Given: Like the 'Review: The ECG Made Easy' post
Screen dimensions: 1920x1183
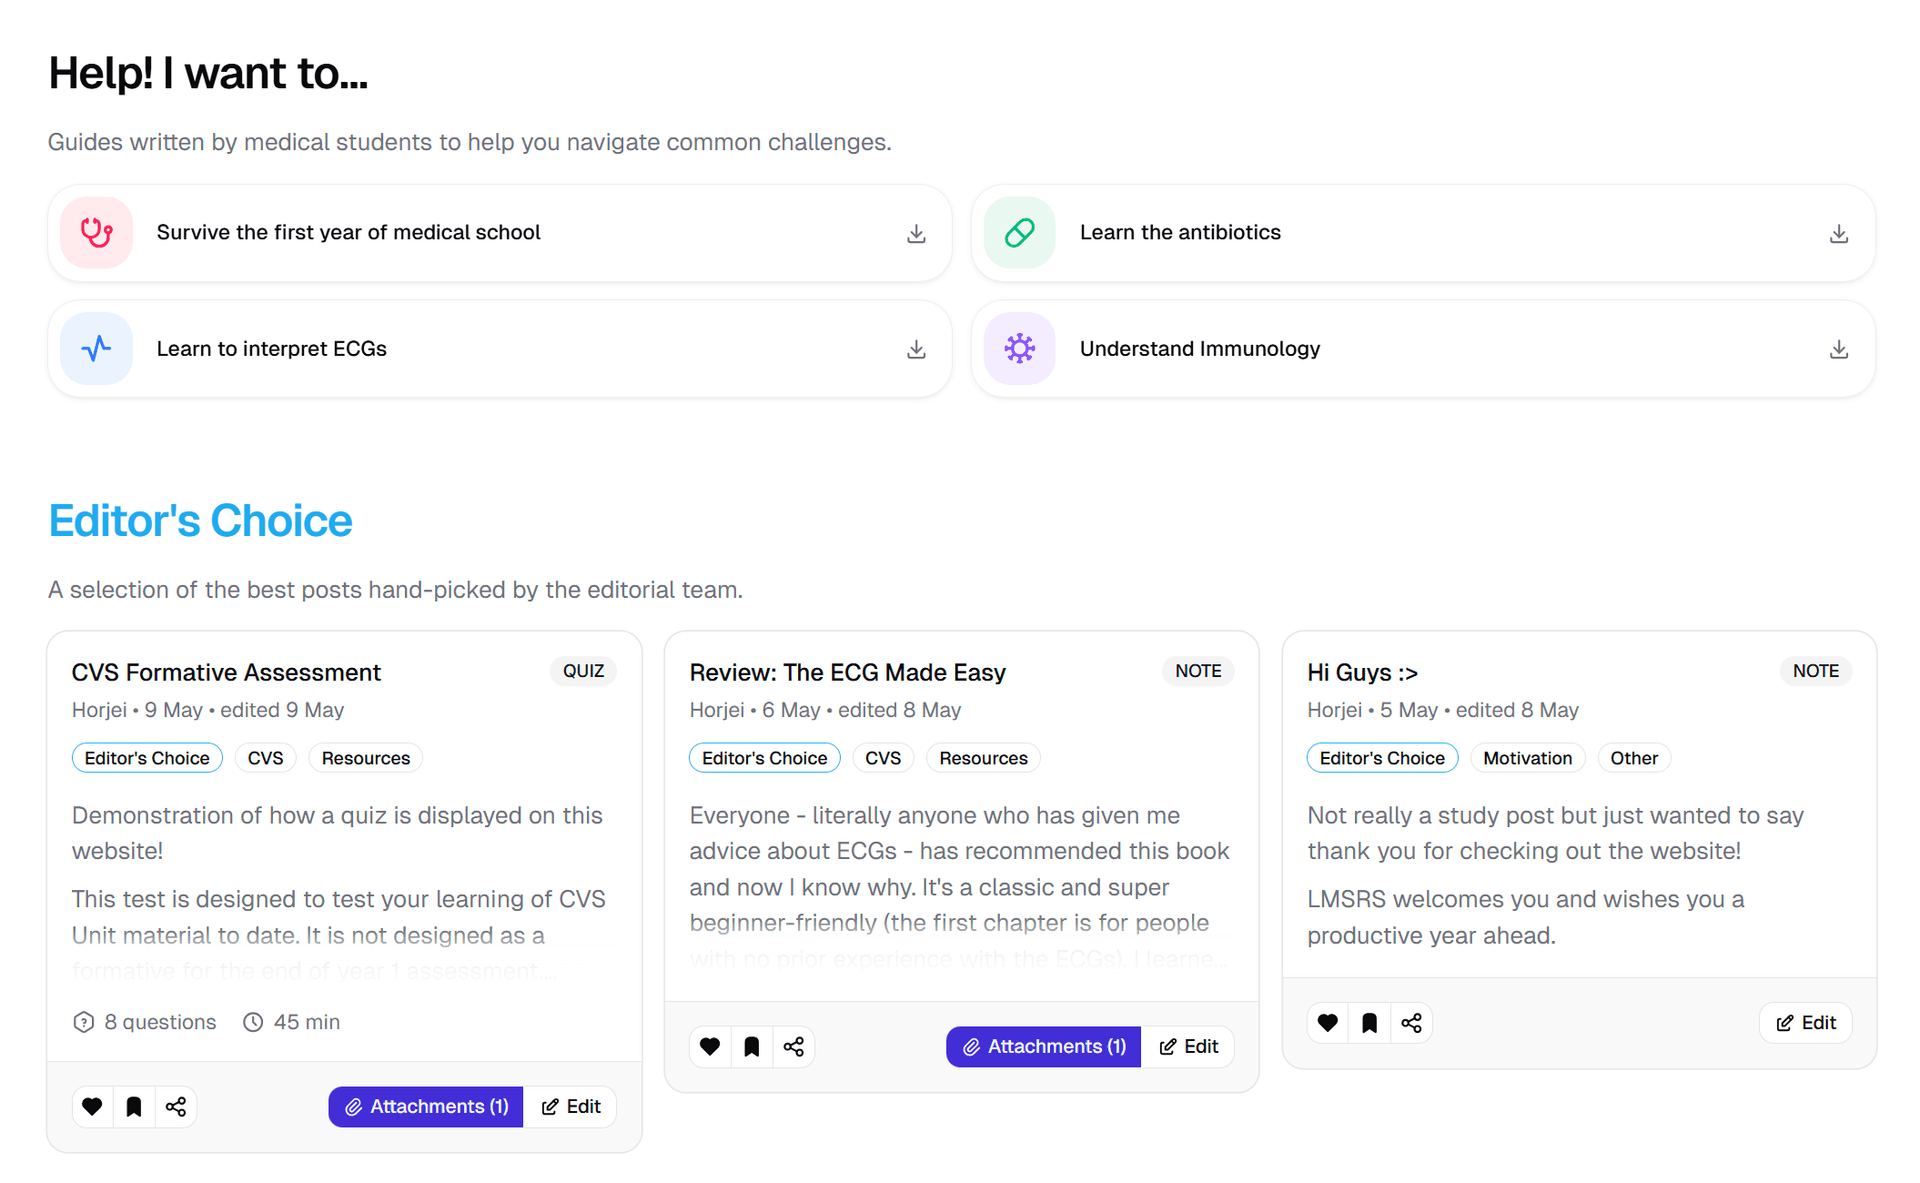Looking at the screenshot, I should pyautogui.click(x=710, y=1046).
